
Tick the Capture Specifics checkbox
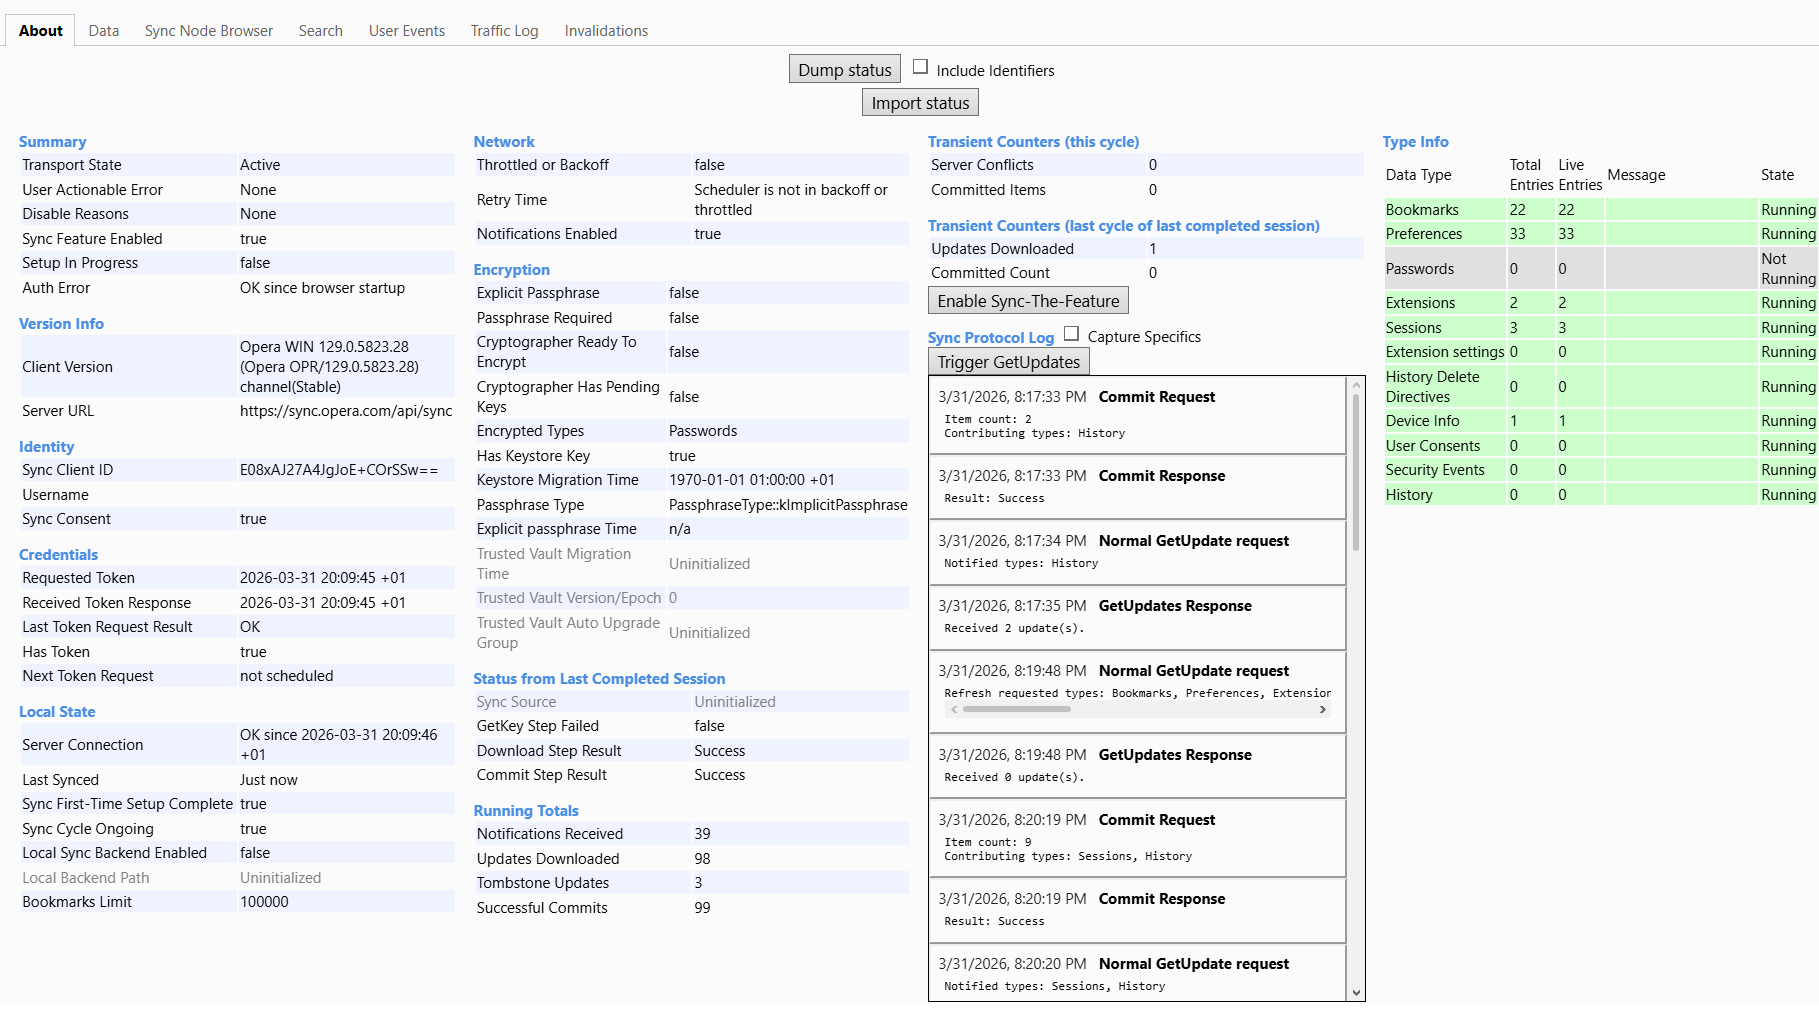tap(1071, 334)
